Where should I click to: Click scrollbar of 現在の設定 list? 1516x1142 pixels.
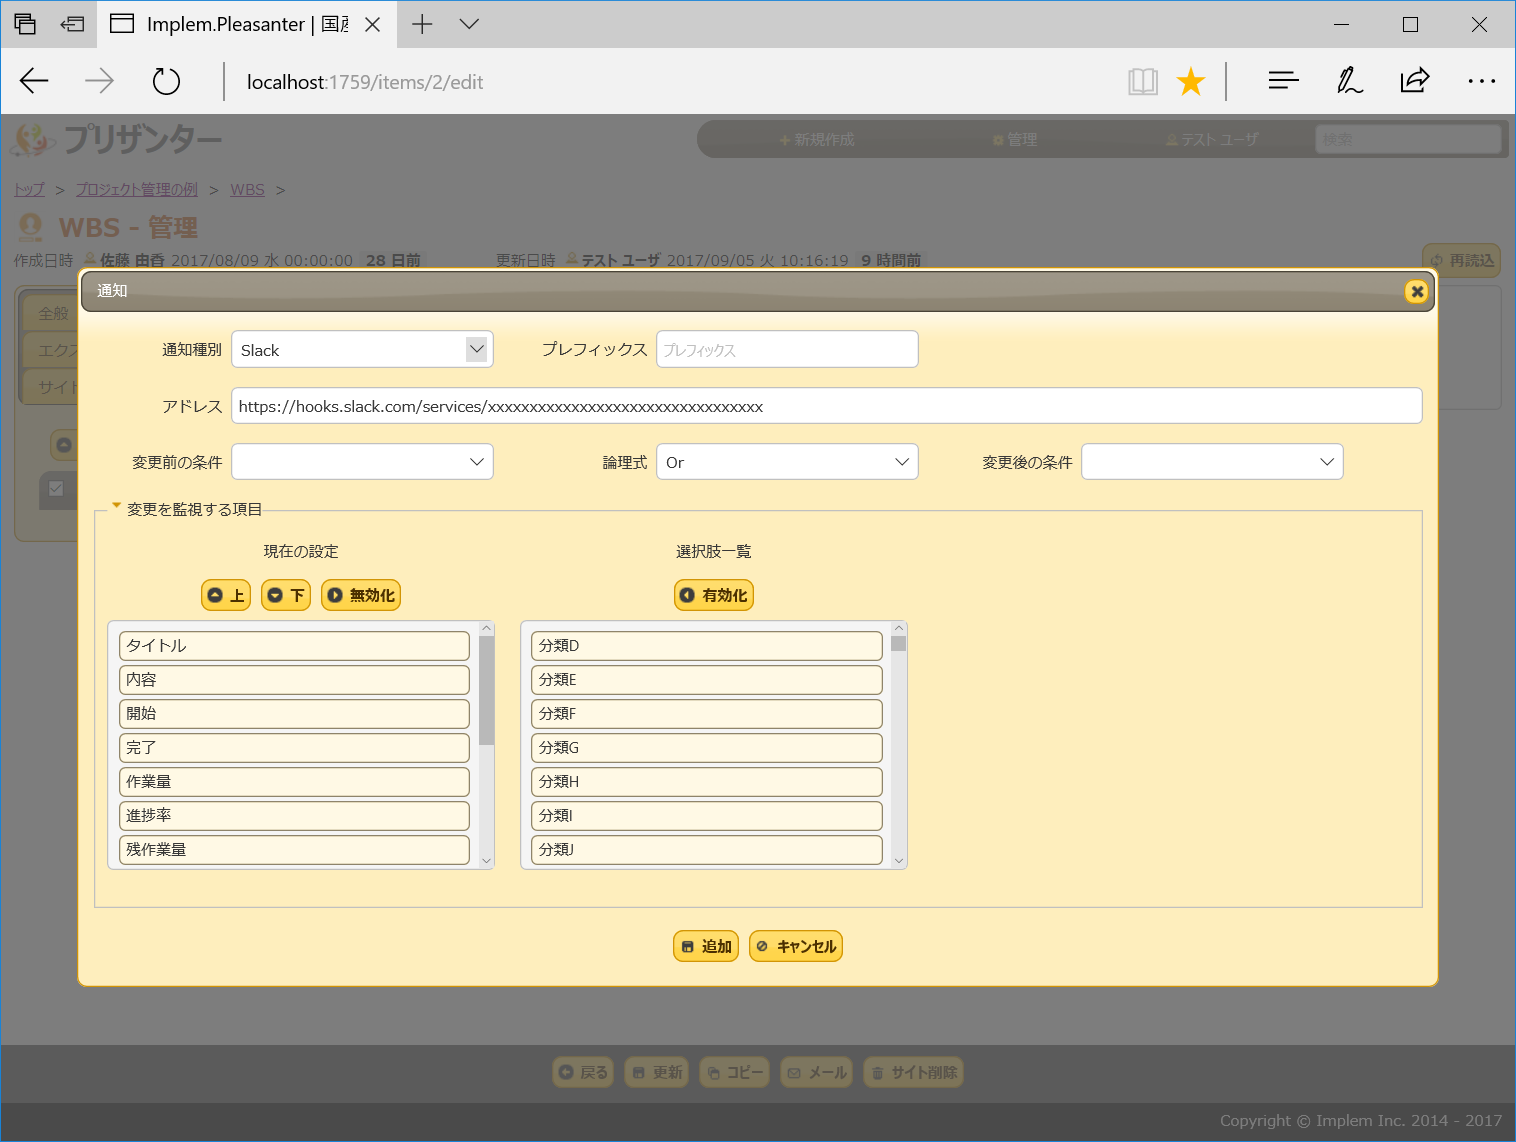pos(487,690)
